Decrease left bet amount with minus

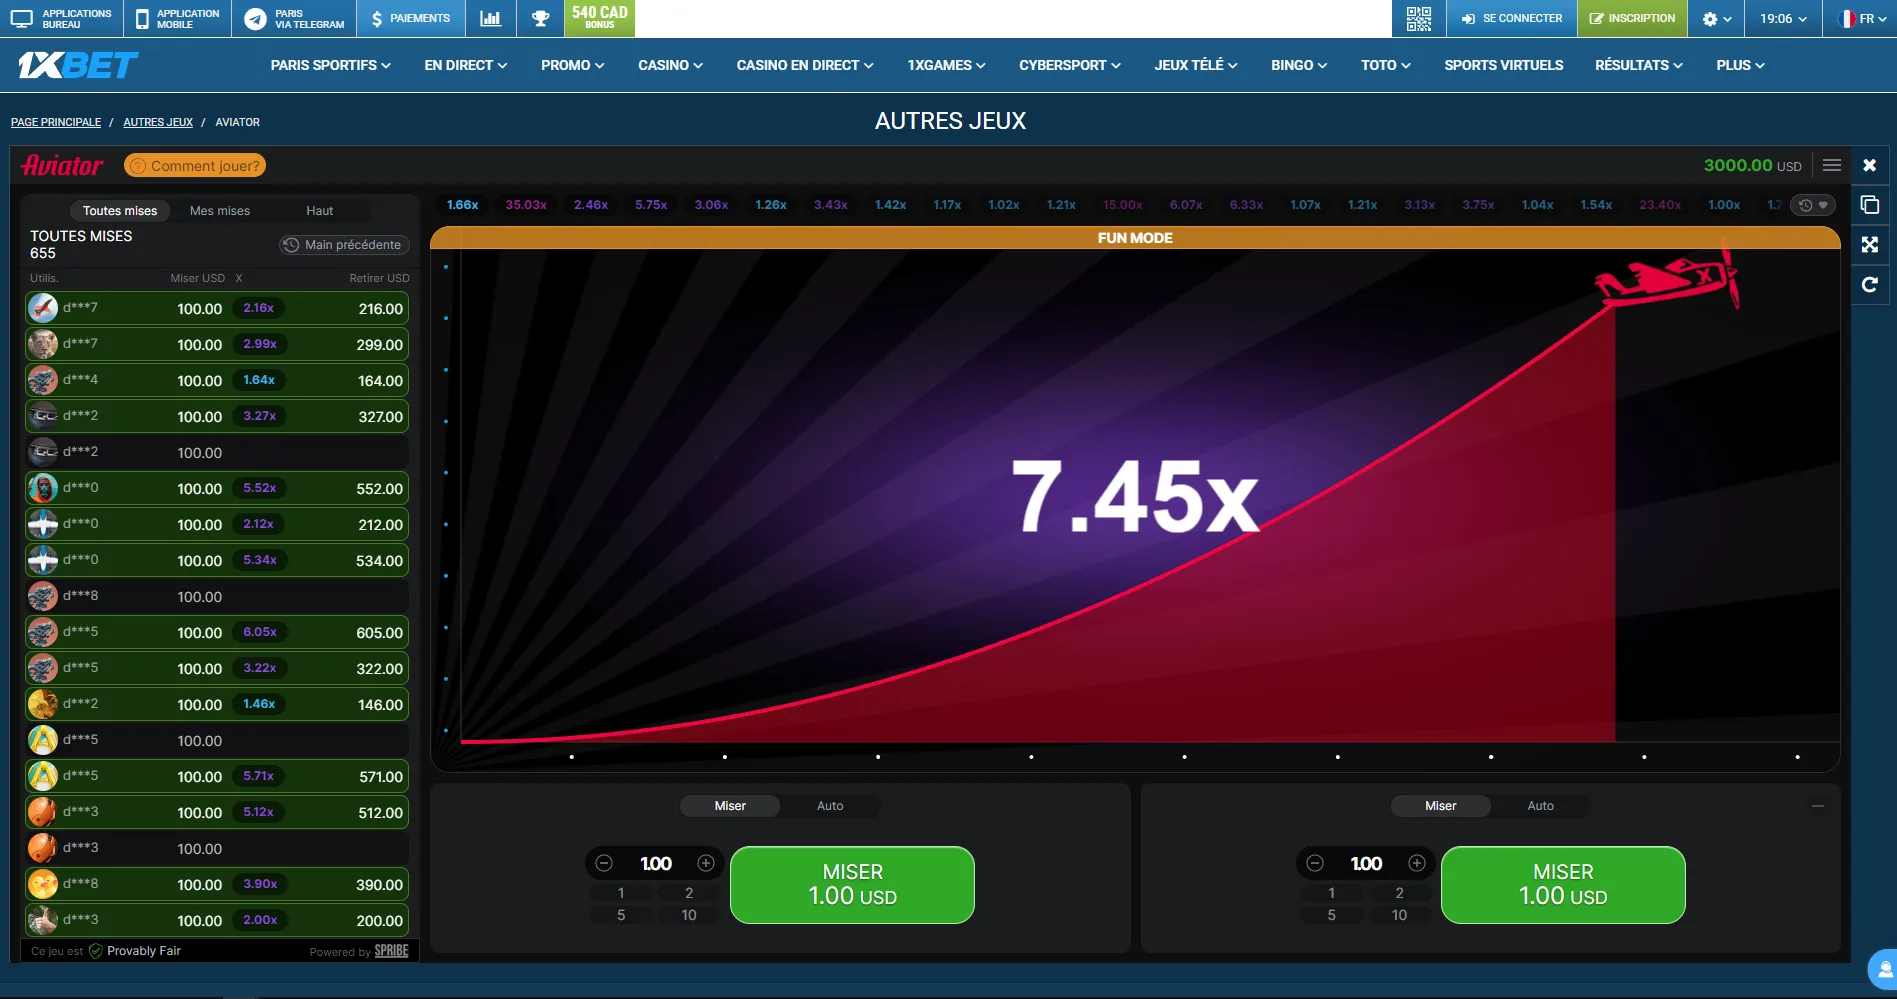click(x=604, y=863)
